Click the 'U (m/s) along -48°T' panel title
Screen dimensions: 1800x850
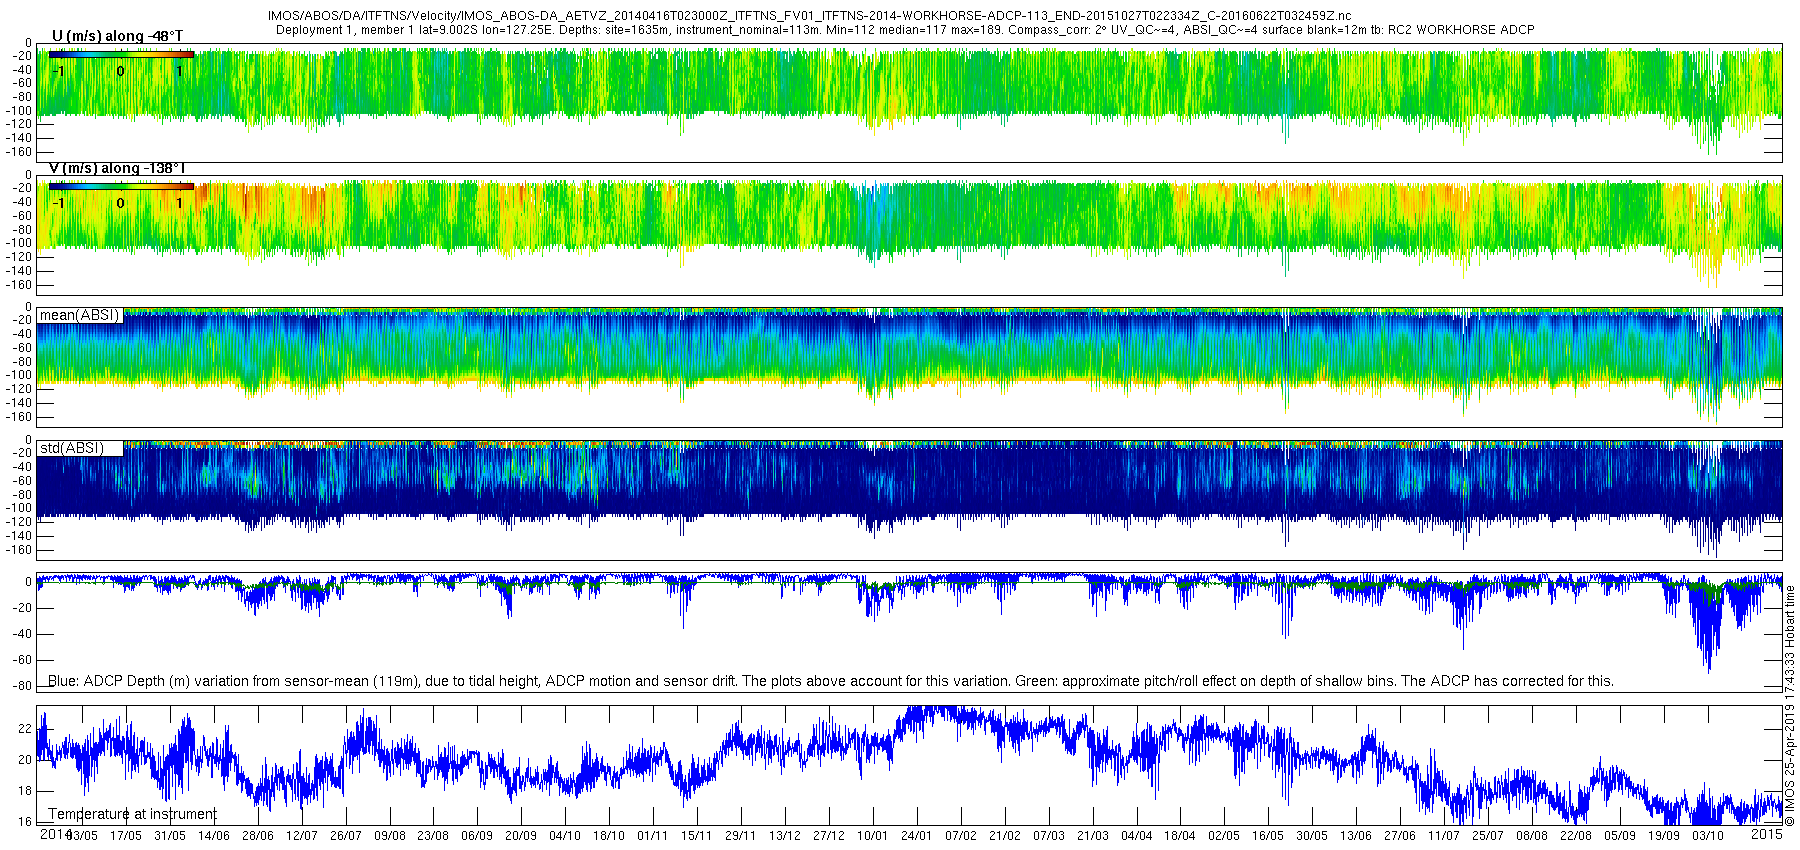tap(117, 37)
